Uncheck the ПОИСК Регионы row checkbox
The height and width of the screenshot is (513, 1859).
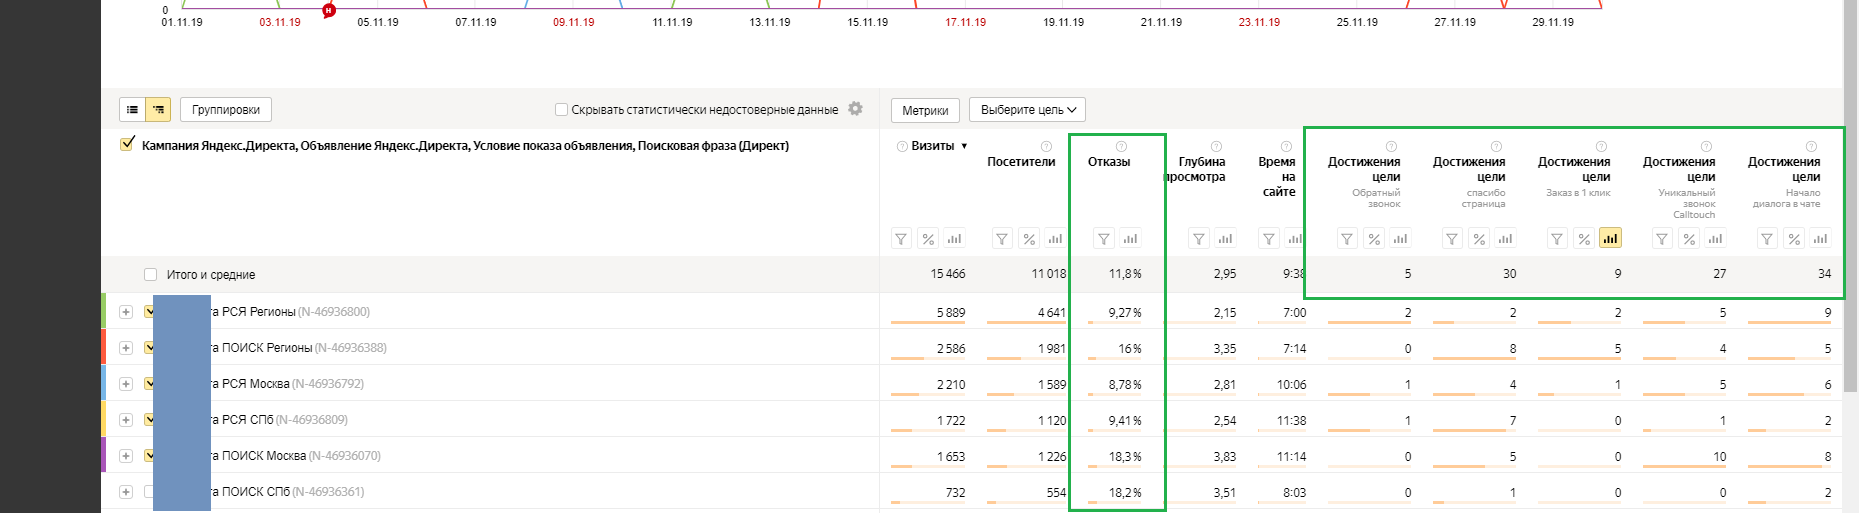pos(150,347)
